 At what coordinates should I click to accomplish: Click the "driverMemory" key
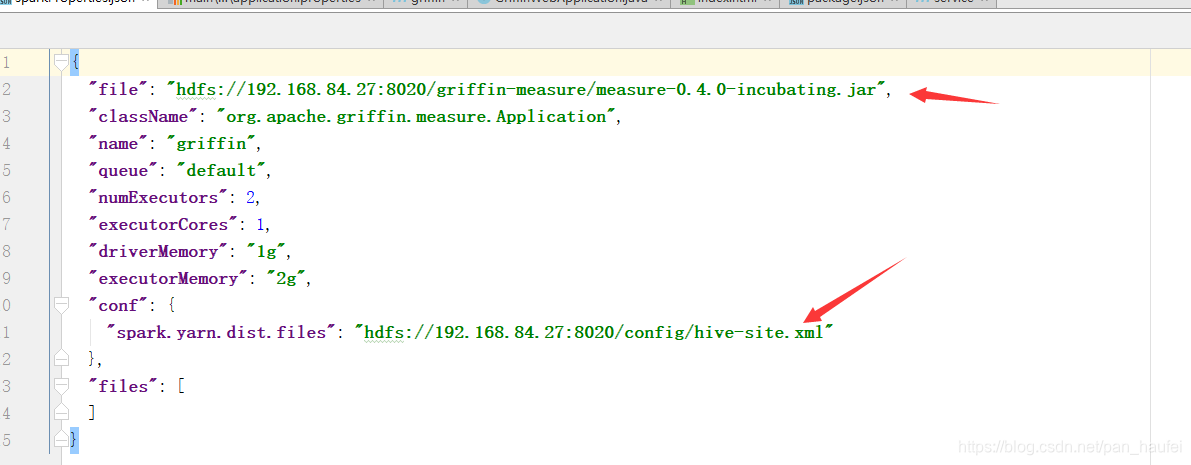click(x=159, y=251)
